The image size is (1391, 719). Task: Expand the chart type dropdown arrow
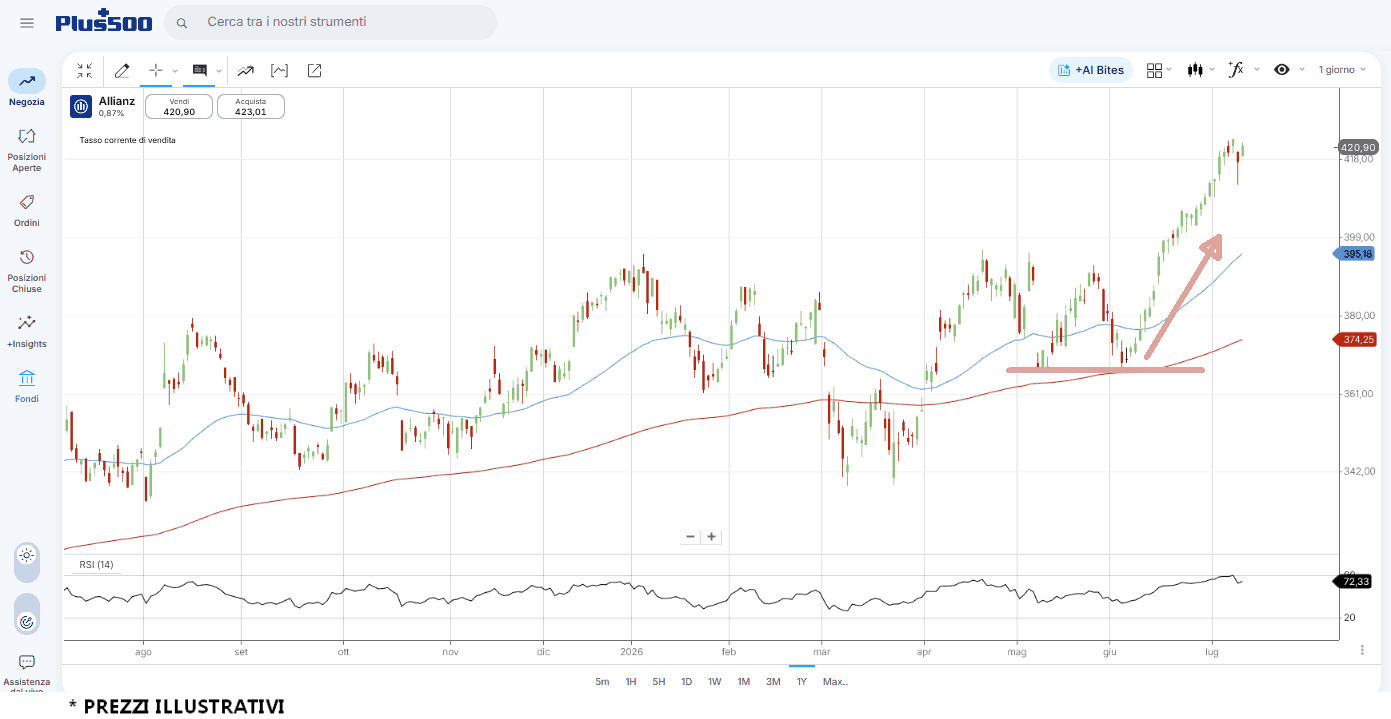click(x=1212, y=70)
